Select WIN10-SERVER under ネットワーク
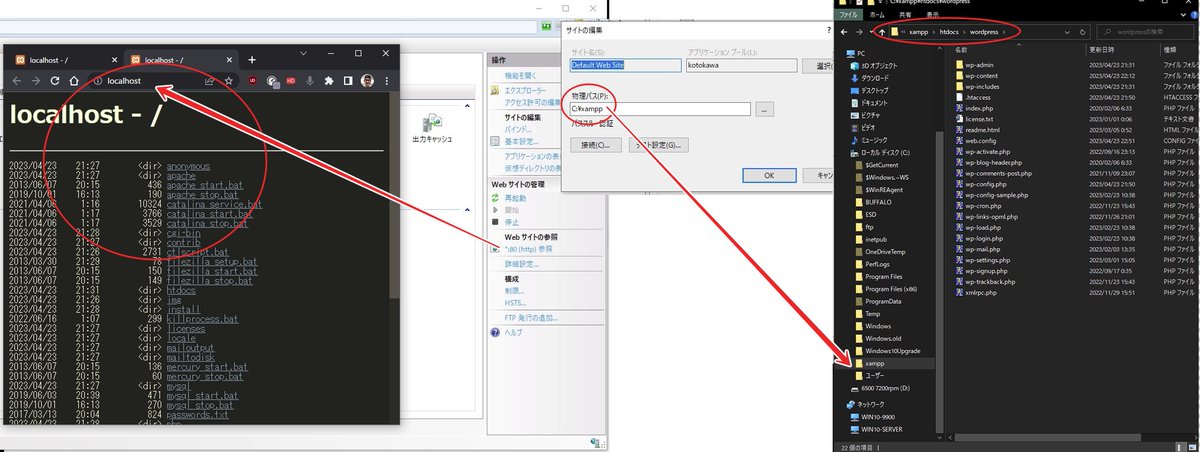The height and width of the screenshot is (452, 1200). click(883, 428)
